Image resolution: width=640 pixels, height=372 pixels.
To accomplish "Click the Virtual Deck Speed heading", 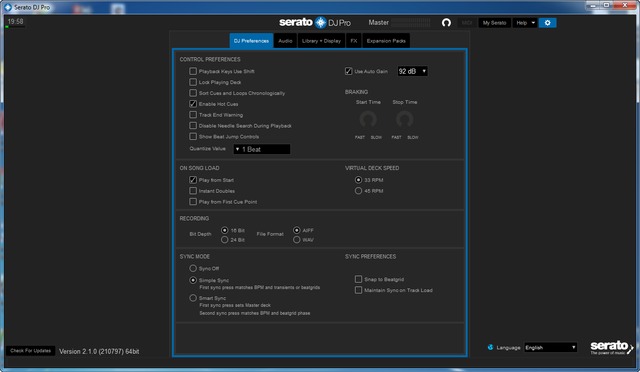I will [x=372, y=168].
